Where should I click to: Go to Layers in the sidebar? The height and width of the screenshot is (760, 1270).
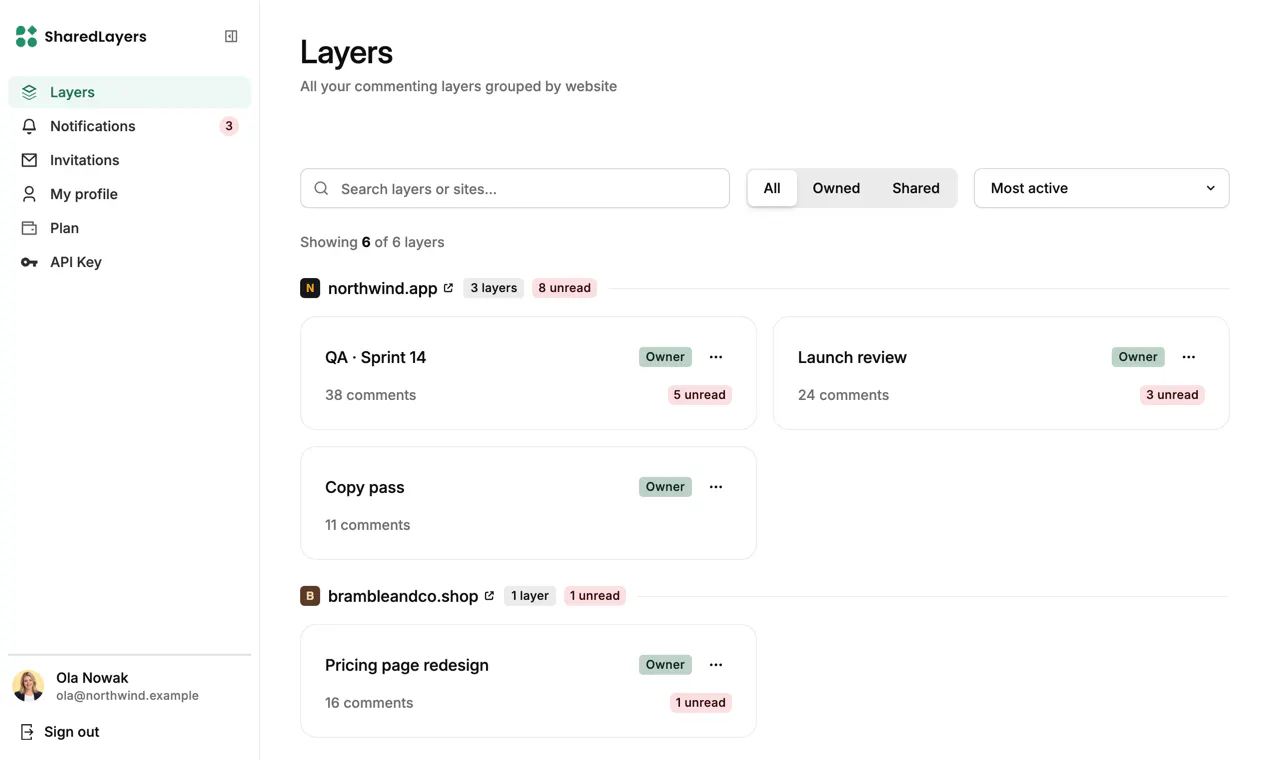point(130,92)
